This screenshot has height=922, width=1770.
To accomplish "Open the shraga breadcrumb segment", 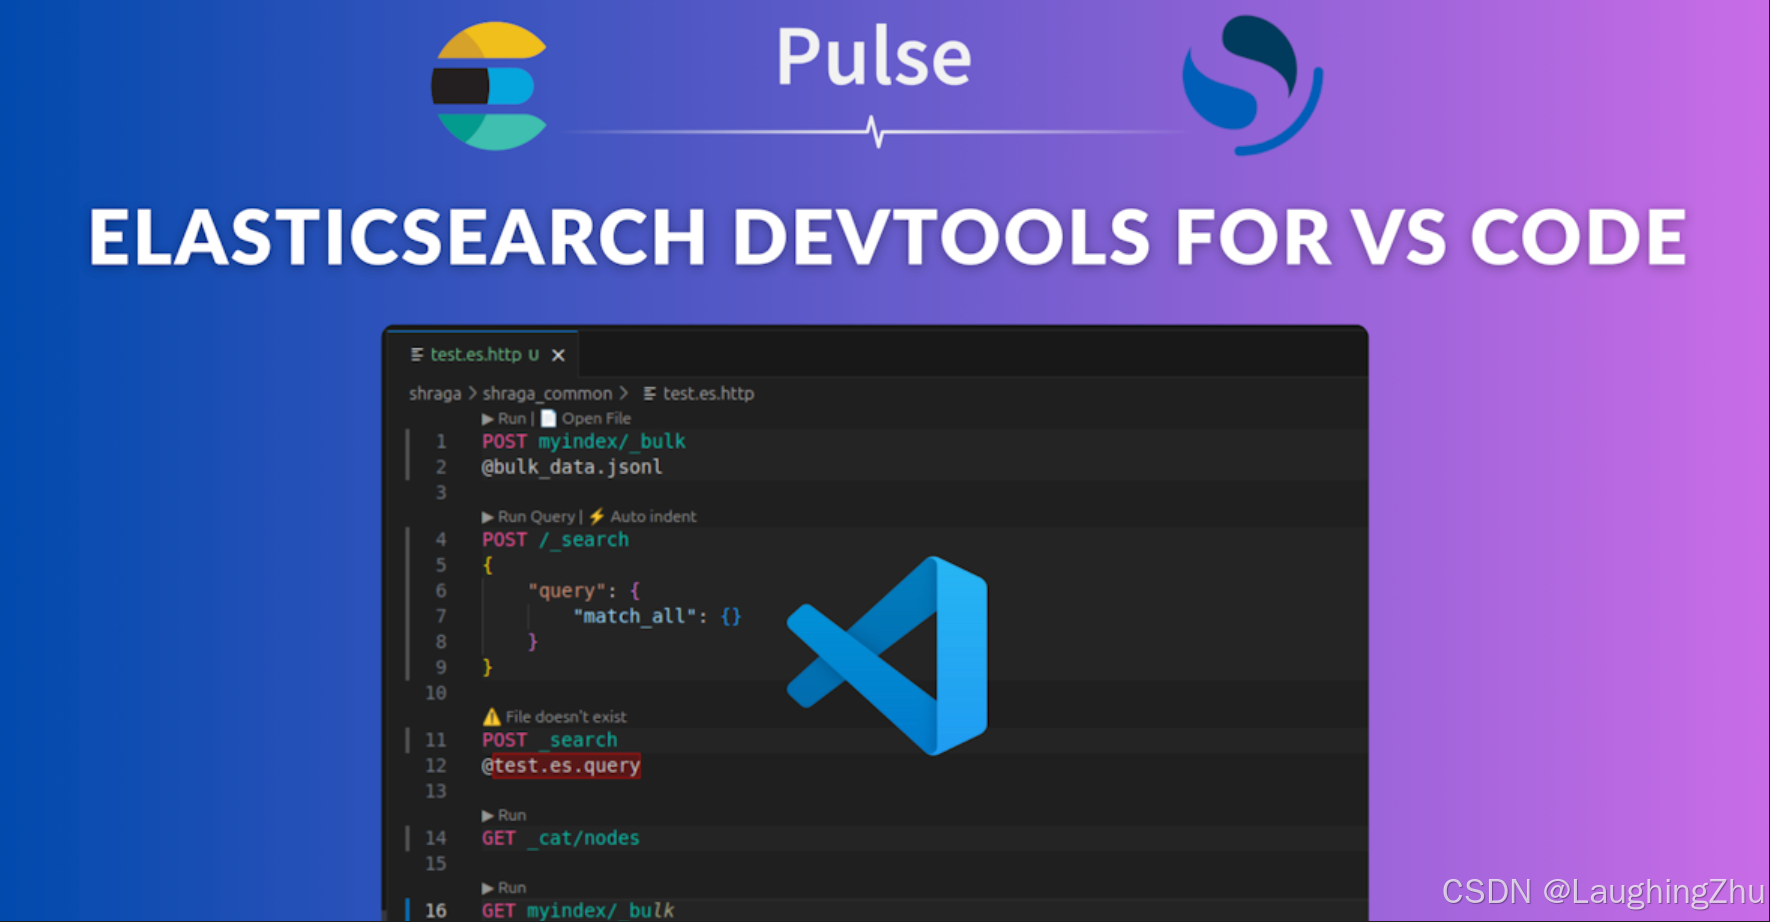I will pos(435,393).
